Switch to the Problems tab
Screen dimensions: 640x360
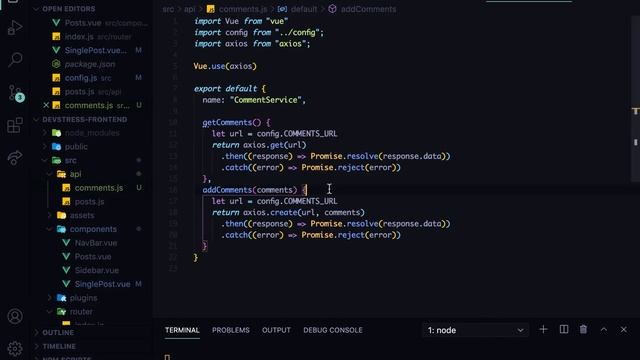click(x=231, y=330)
